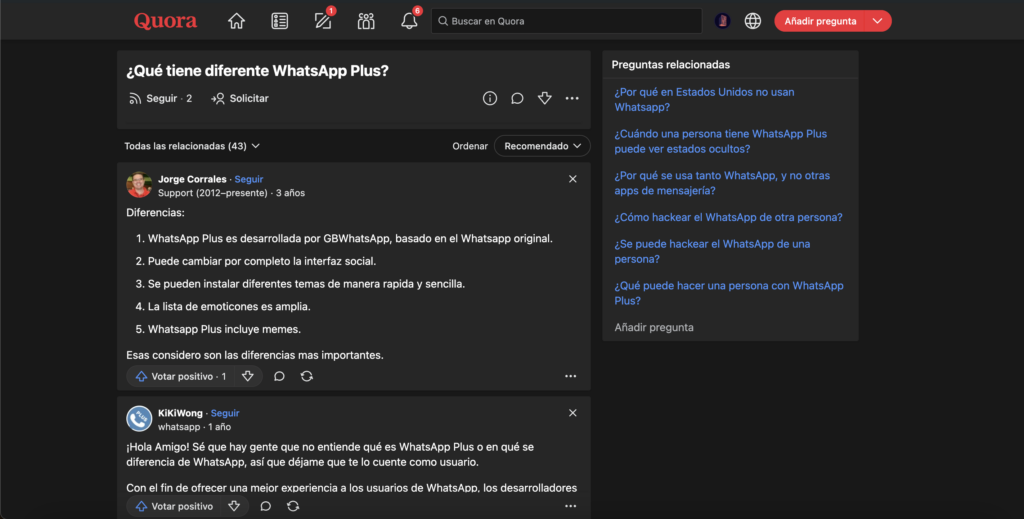Click list item about GBWhatsApp development

350,238
